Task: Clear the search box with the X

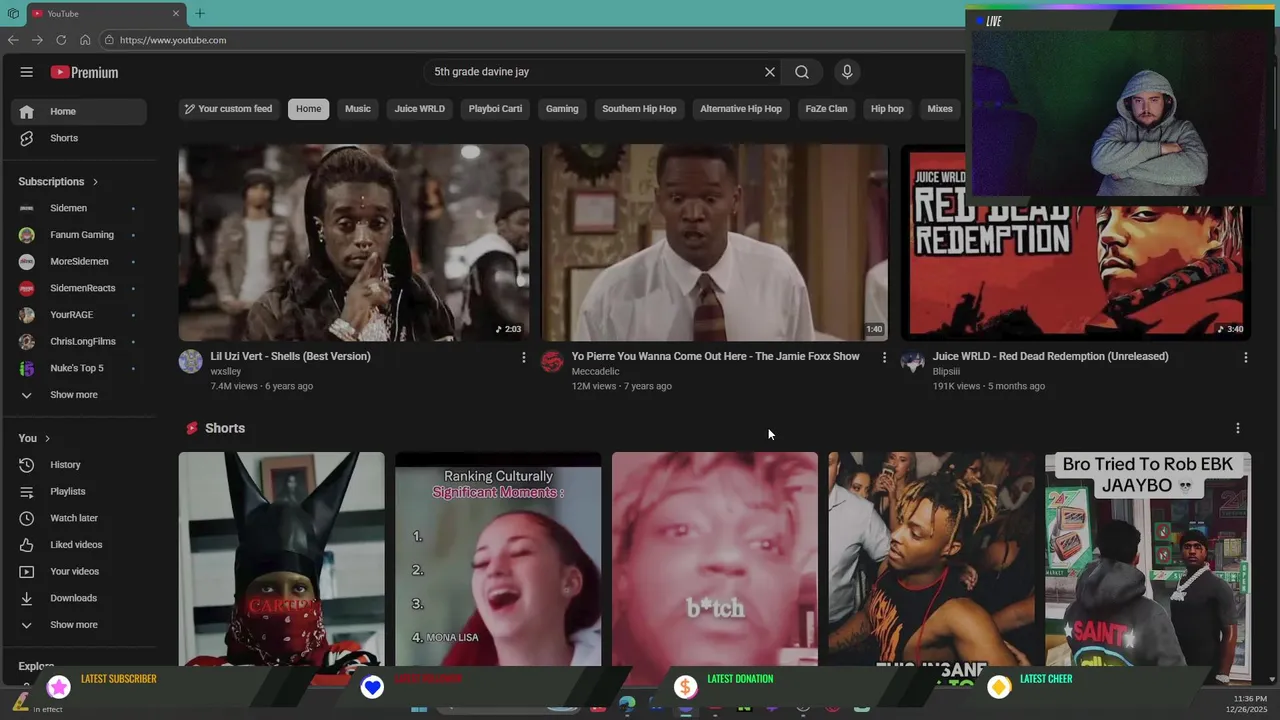Action: 770,72
